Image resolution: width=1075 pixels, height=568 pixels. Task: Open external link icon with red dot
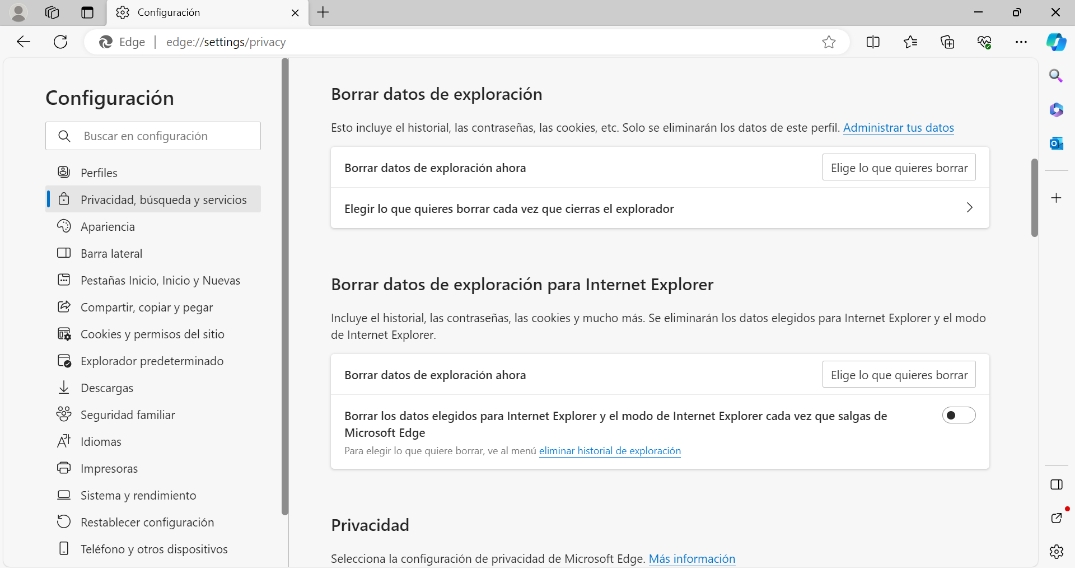click(x=1056, y=517)
